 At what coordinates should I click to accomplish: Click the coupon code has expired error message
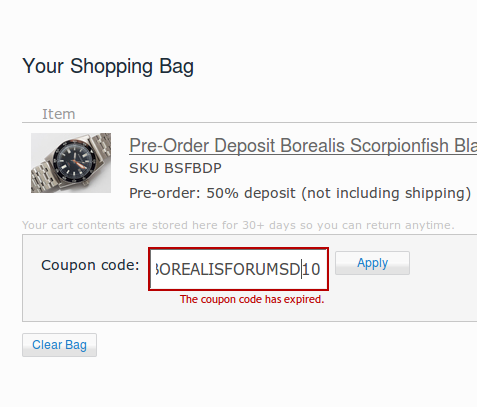pyautogui.click(x=252, y=299)
